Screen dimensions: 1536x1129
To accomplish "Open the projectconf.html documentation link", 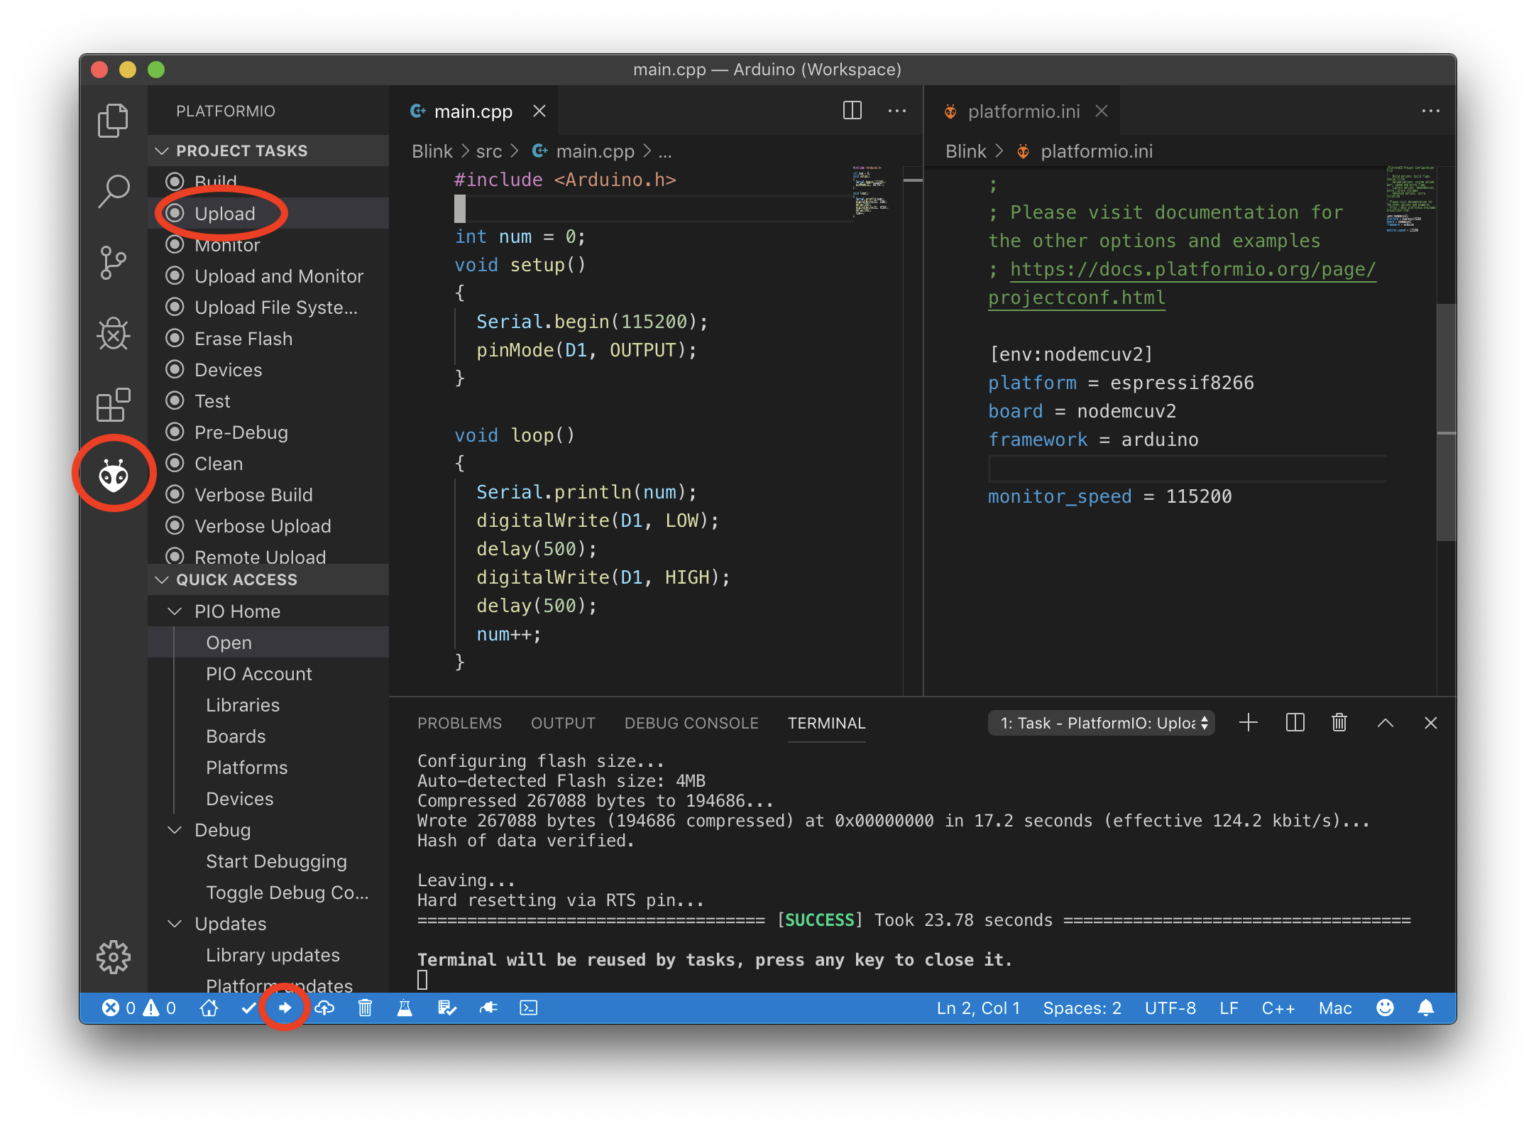I will coord(1076,297).
